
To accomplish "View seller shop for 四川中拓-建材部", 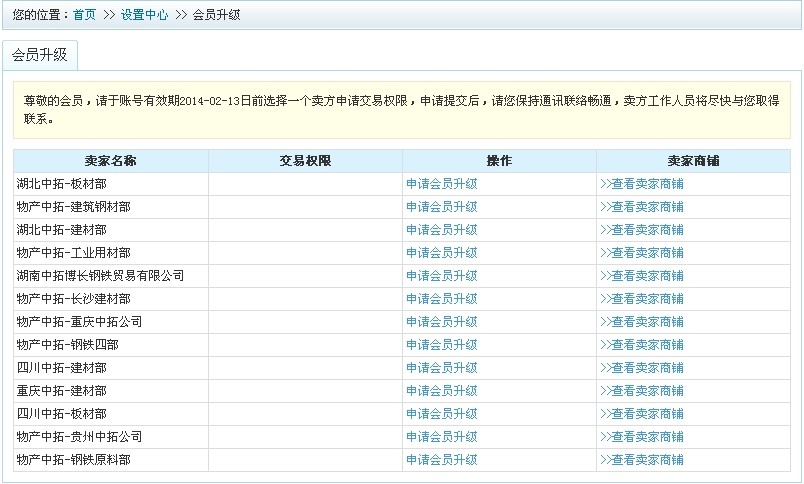I will [642, 367].
